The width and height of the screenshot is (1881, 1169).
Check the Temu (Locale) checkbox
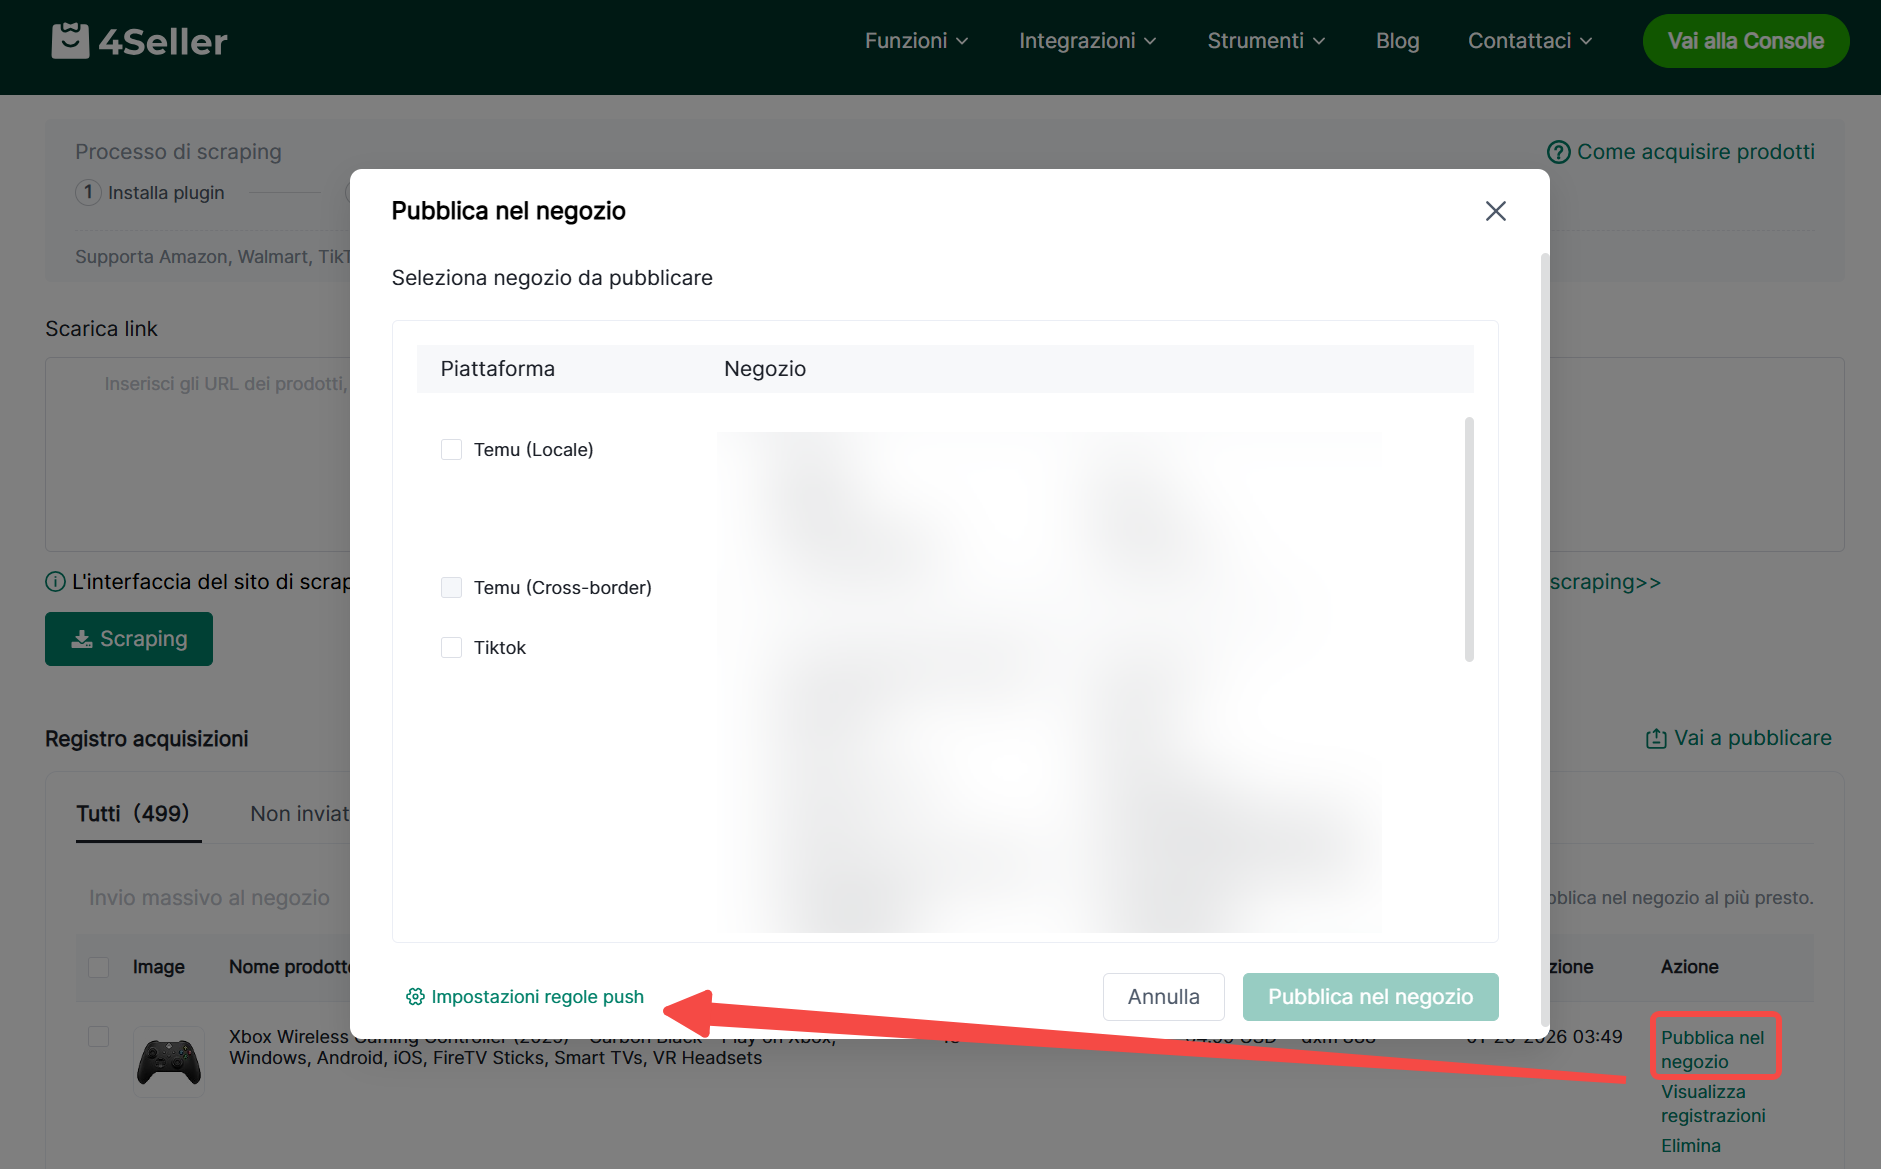point(451,450)
